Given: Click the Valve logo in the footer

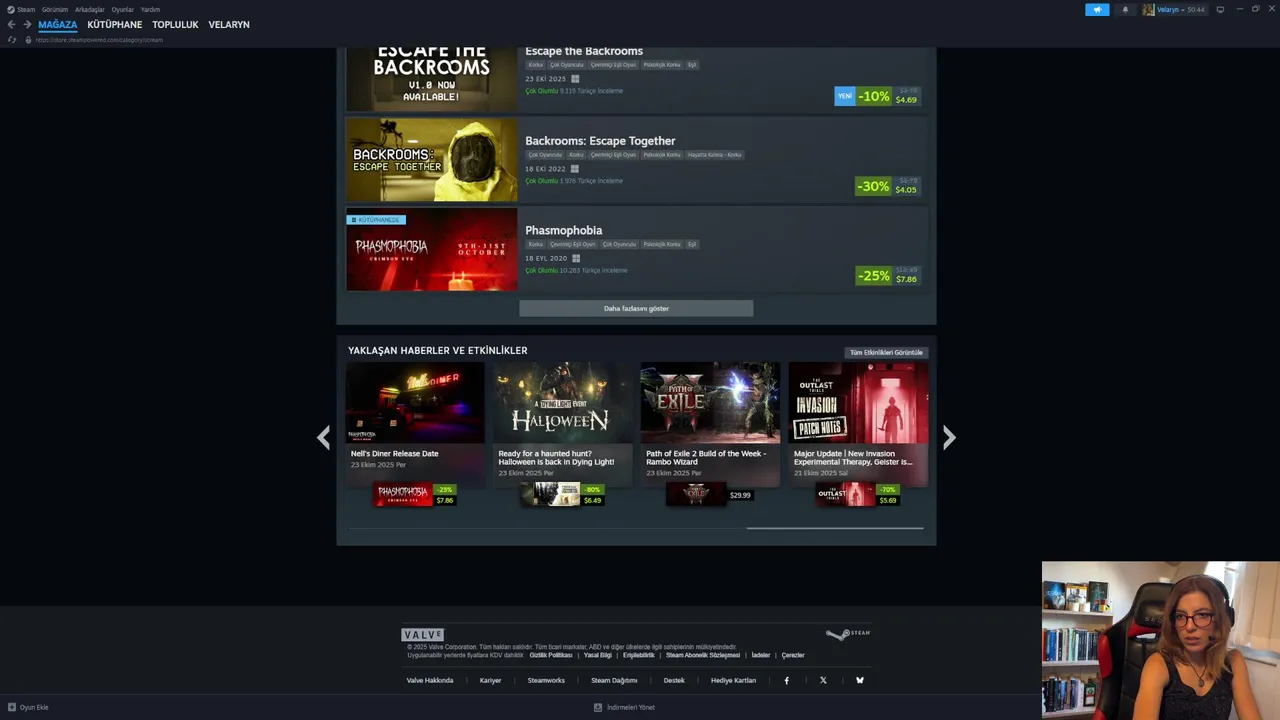Looking at the screenshot, I should (x=422, y=634).
